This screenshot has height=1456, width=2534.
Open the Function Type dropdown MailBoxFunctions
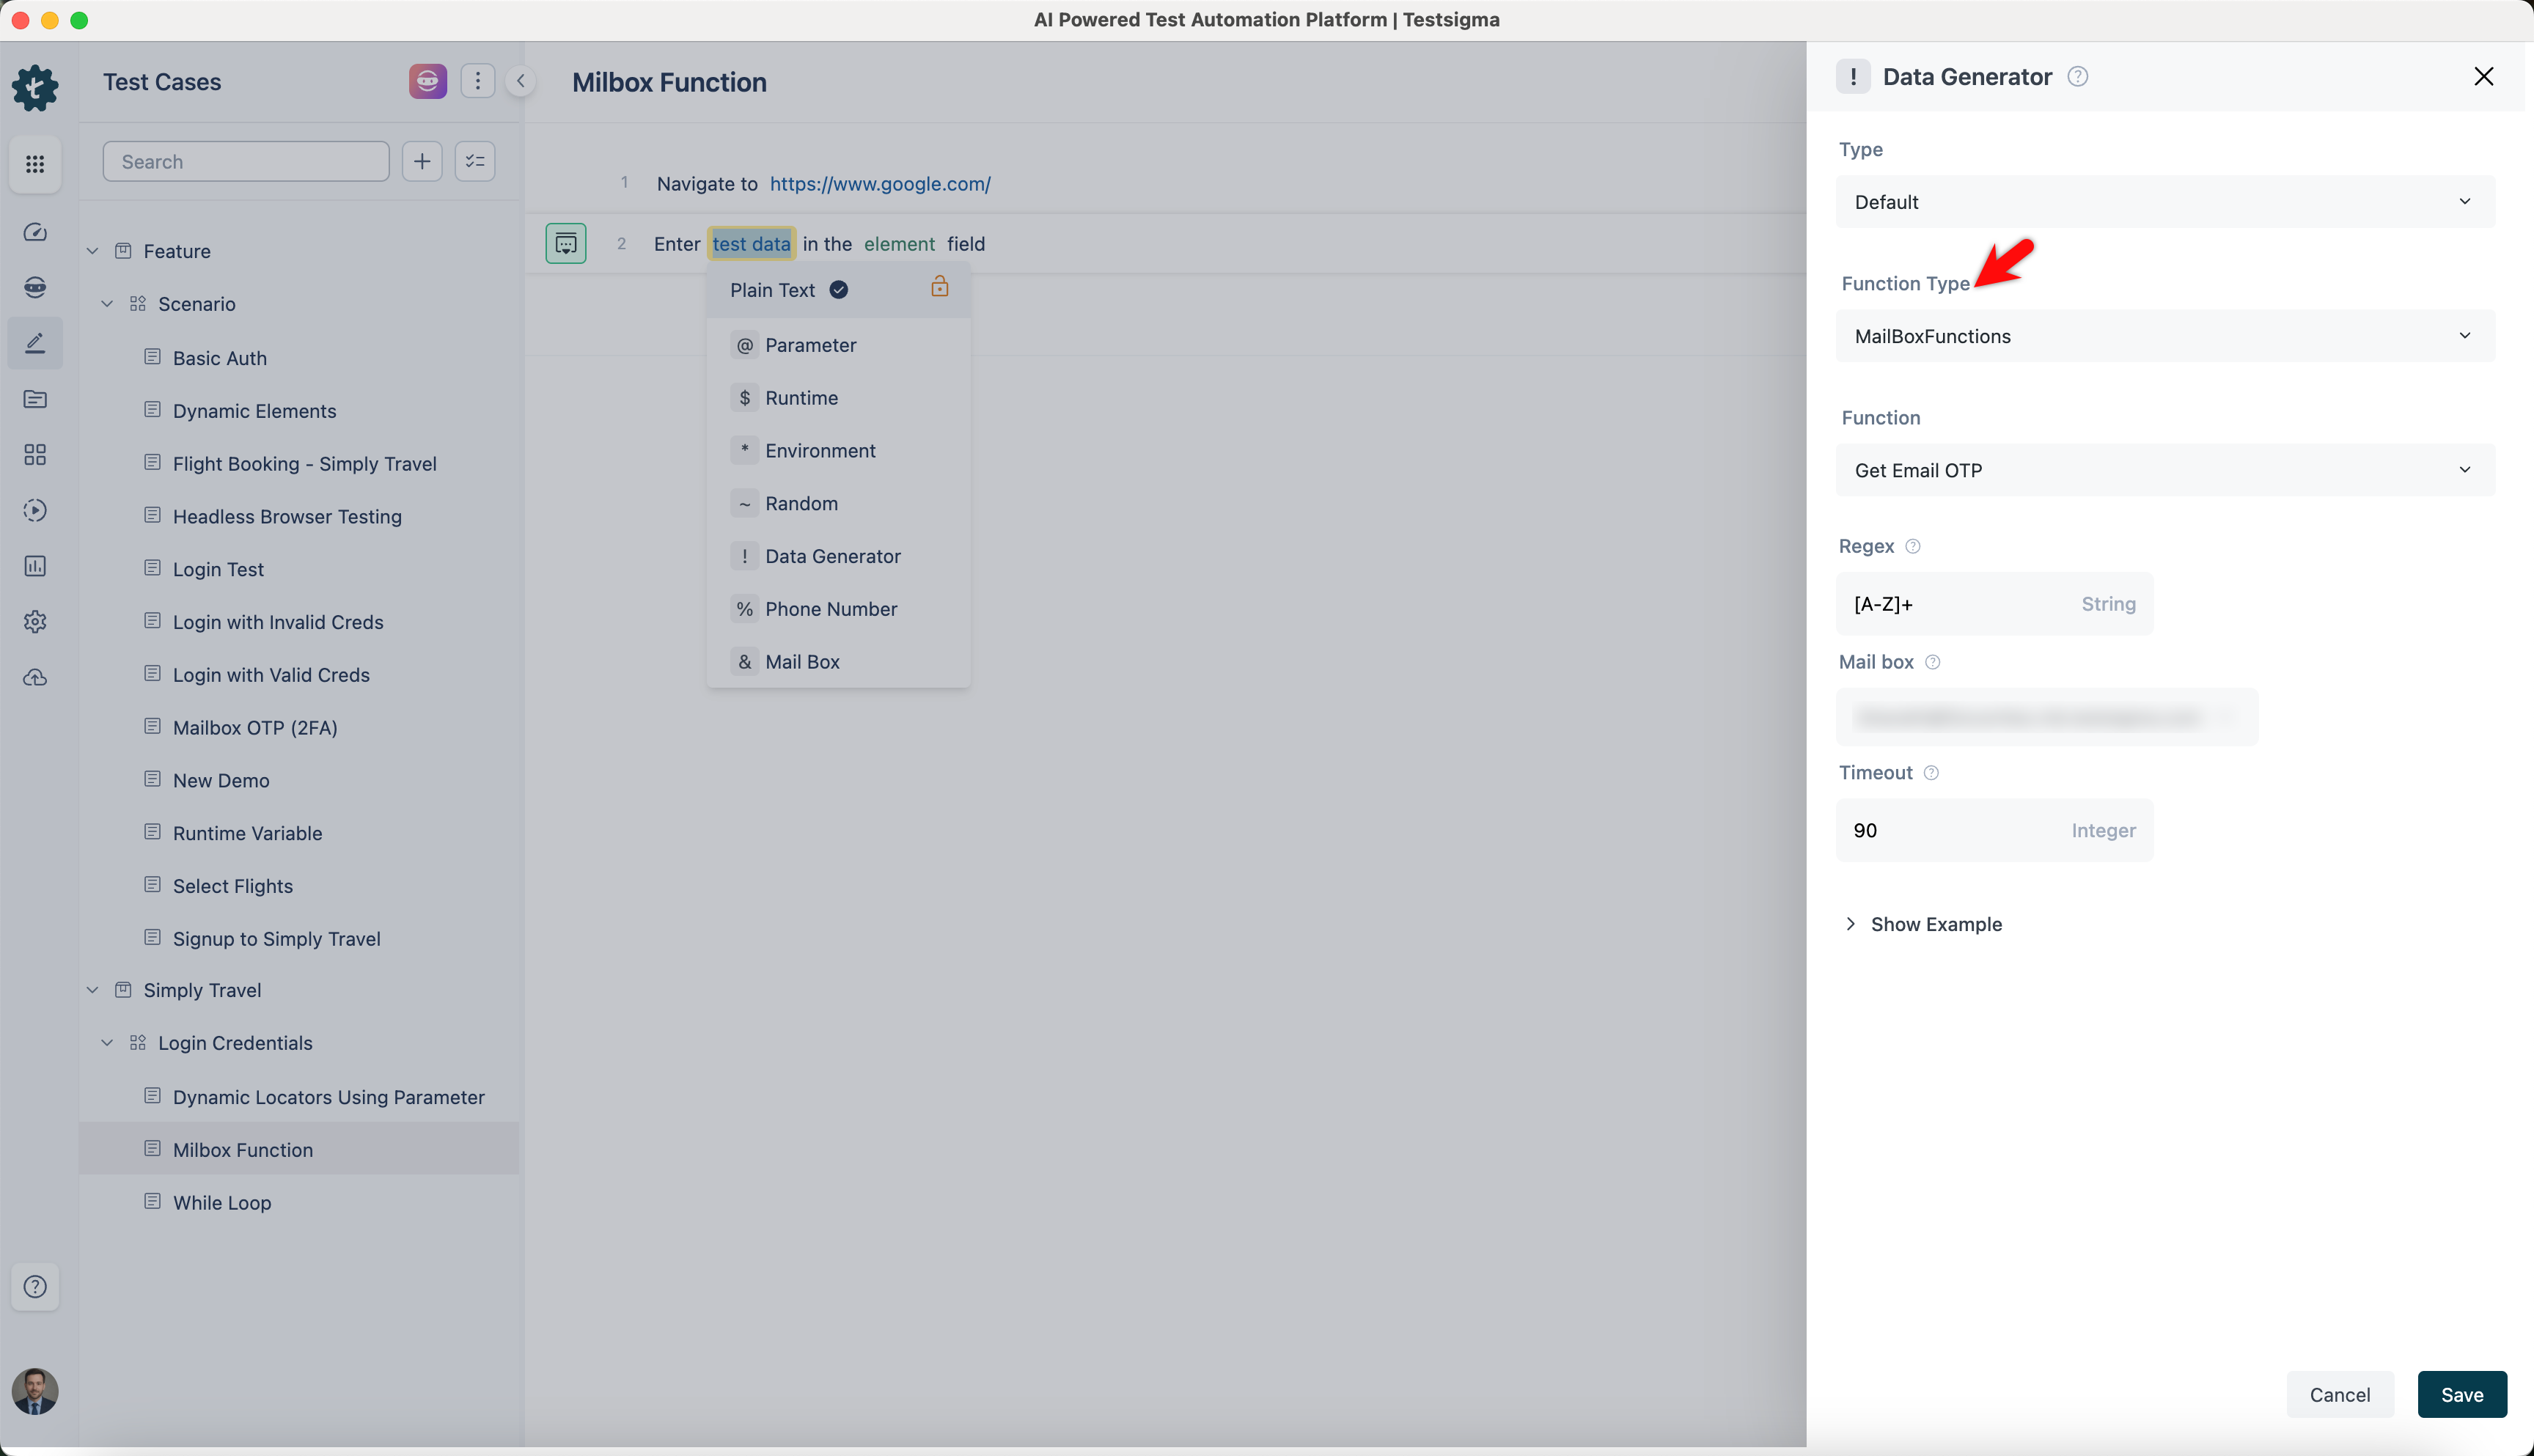click(2164, 336)
